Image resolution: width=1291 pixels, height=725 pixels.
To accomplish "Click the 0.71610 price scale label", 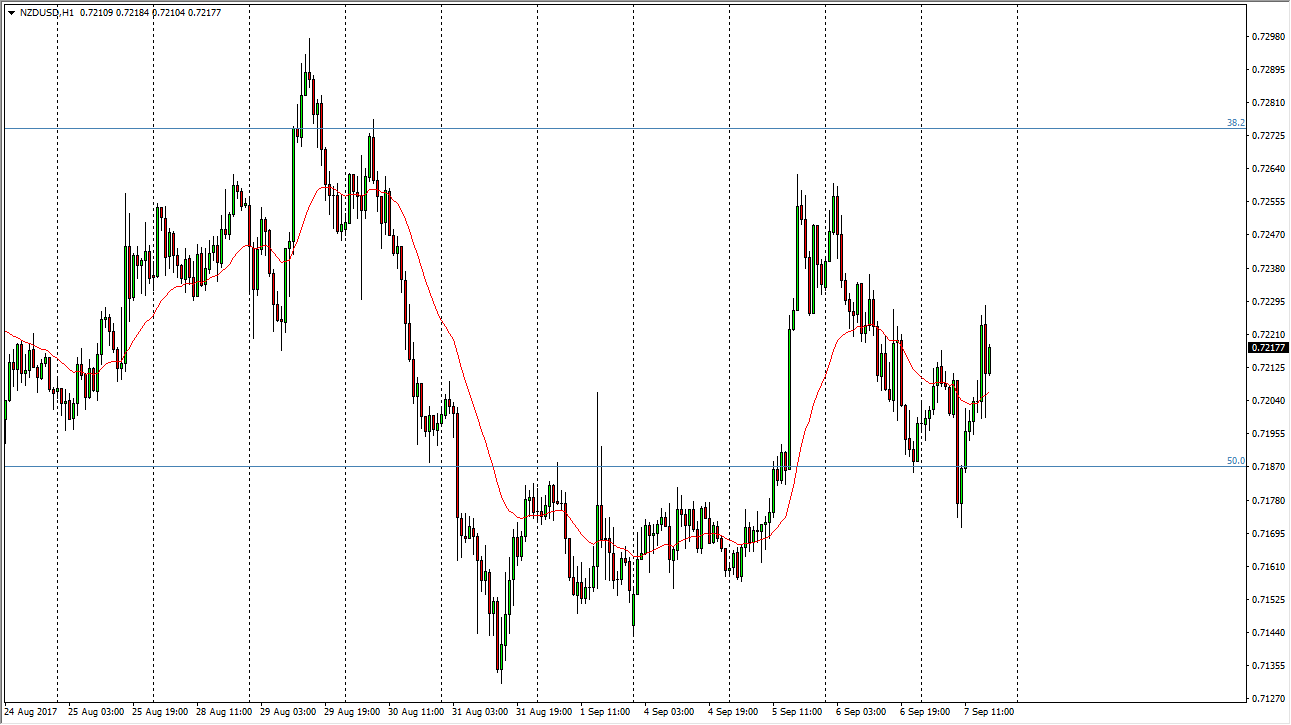I will pyautogui.click(x=1268, y=567).
